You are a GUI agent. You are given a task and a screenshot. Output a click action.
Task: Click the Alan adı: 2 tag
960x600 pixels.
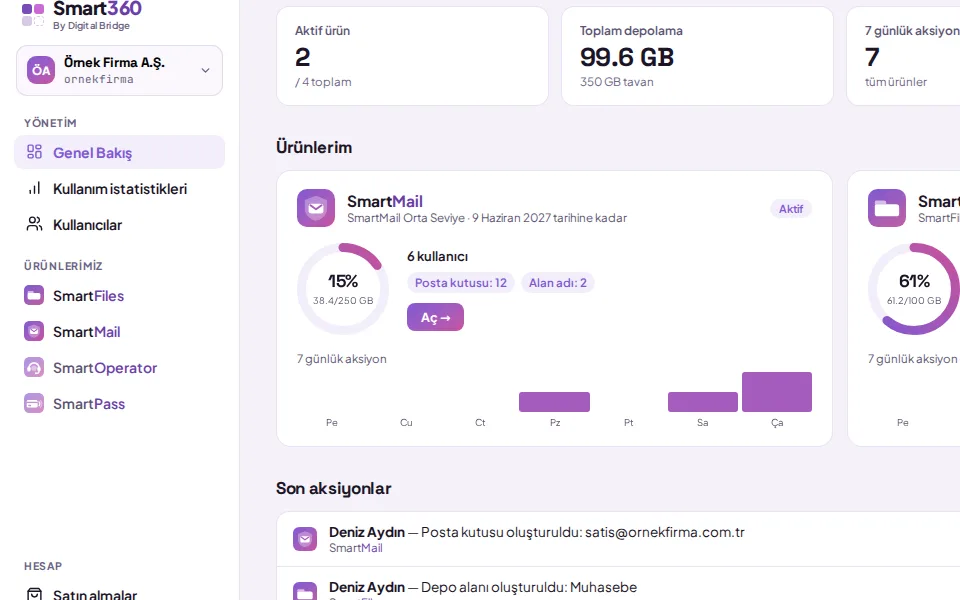(558, 283)
